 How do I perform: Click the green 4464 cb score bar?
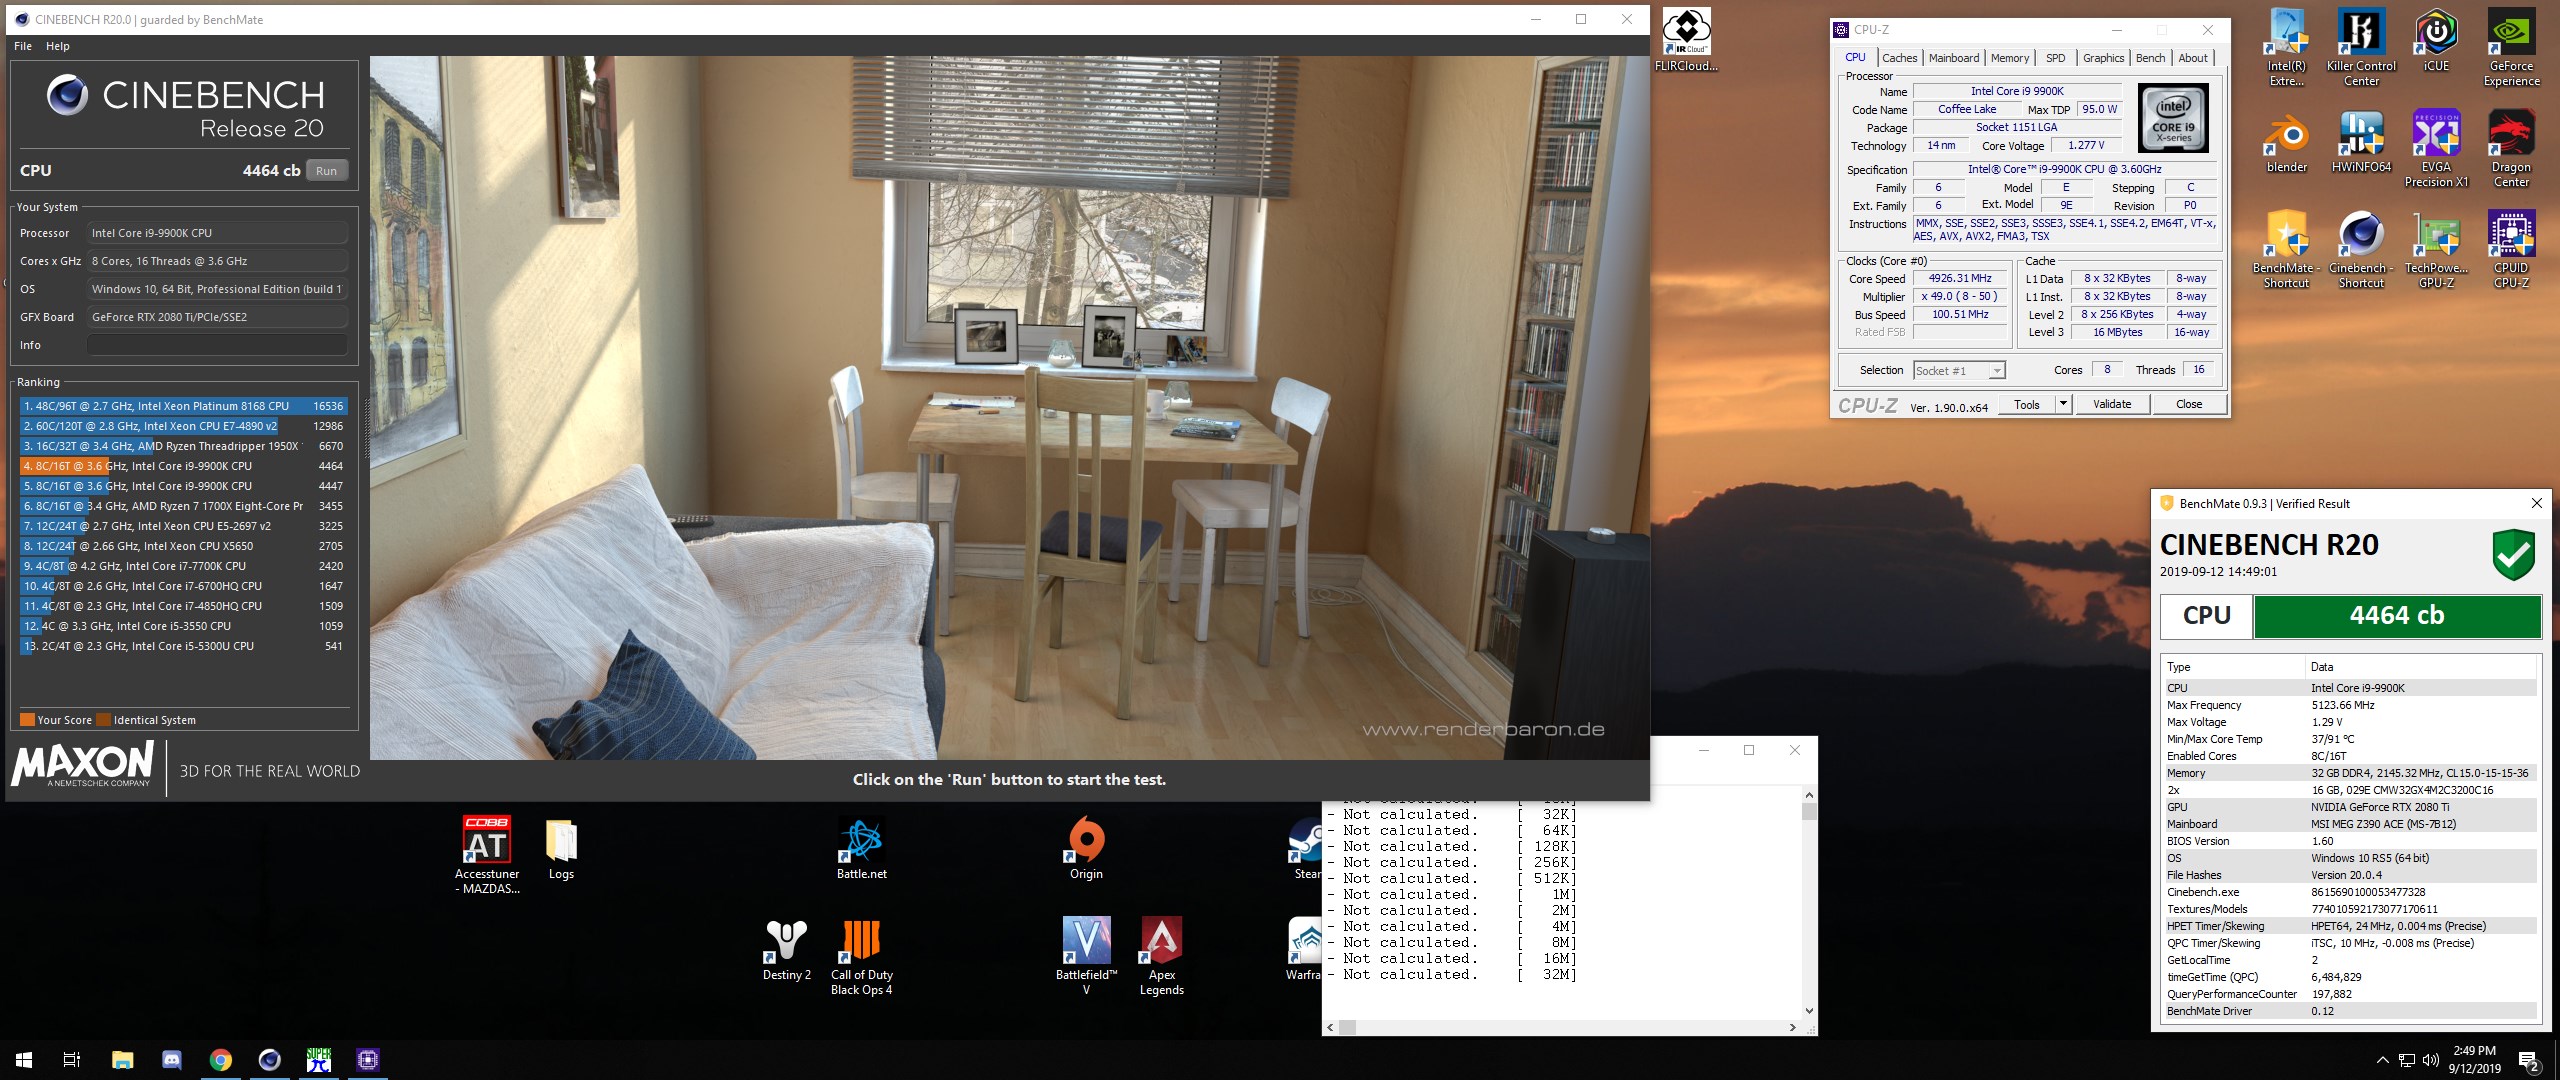(x=2396, y=616)
